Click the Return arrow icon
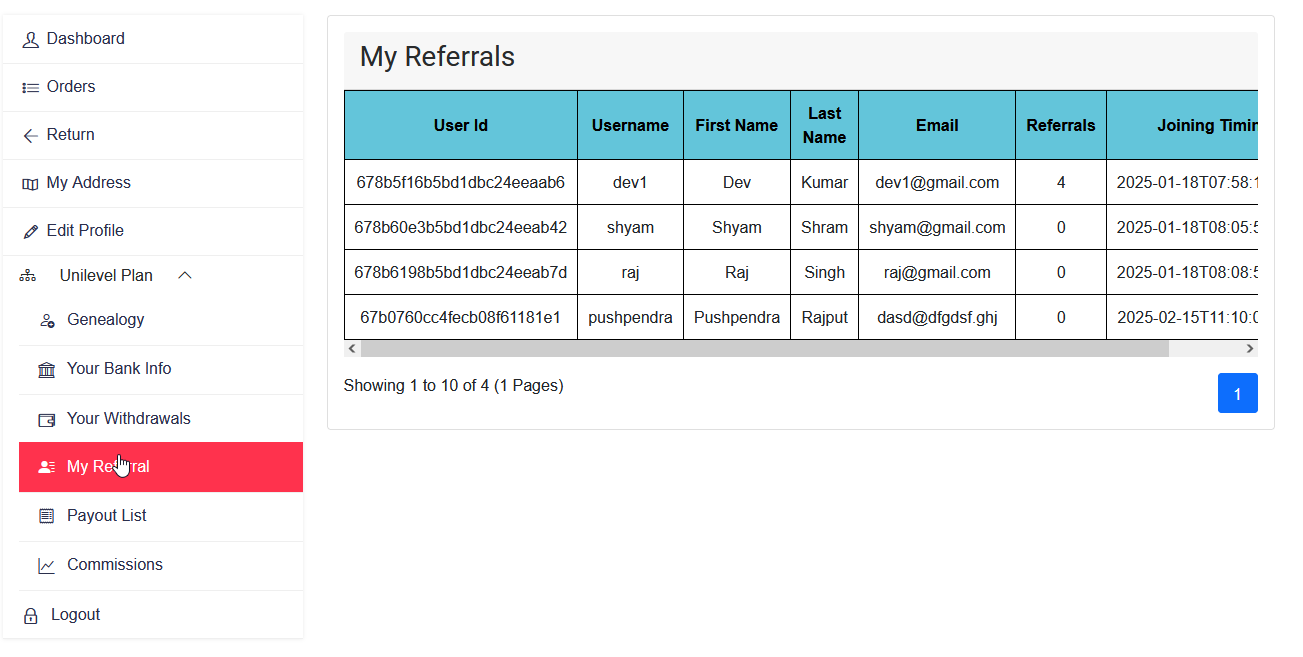1303x657 pixels. tap(30, 135)
